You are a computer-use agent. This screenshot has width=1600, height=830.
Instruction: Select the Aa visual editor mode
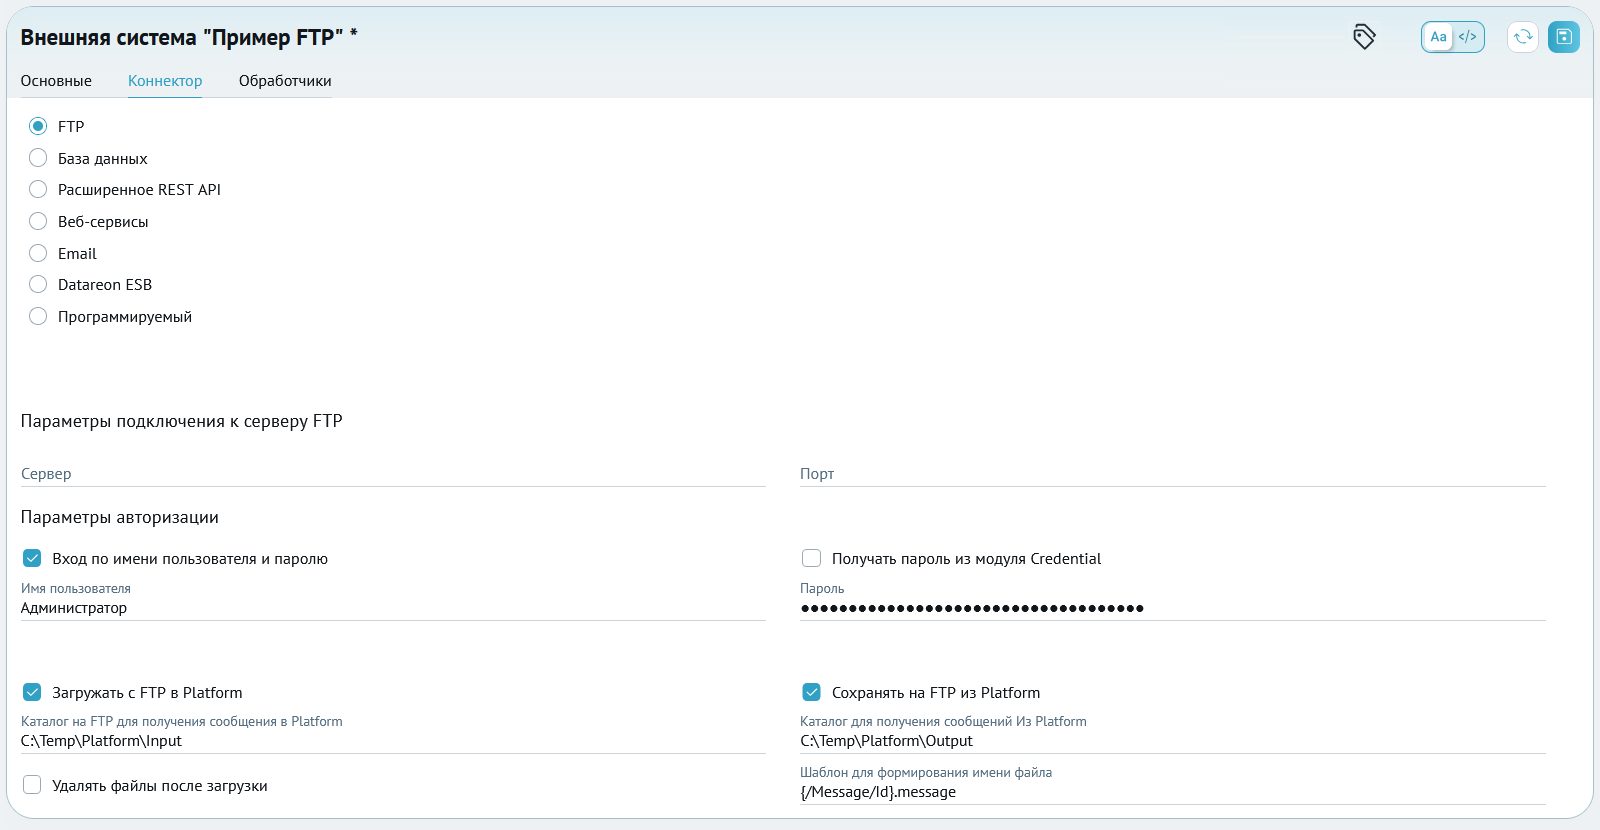pyautogui.click(x=1438, y=37)
